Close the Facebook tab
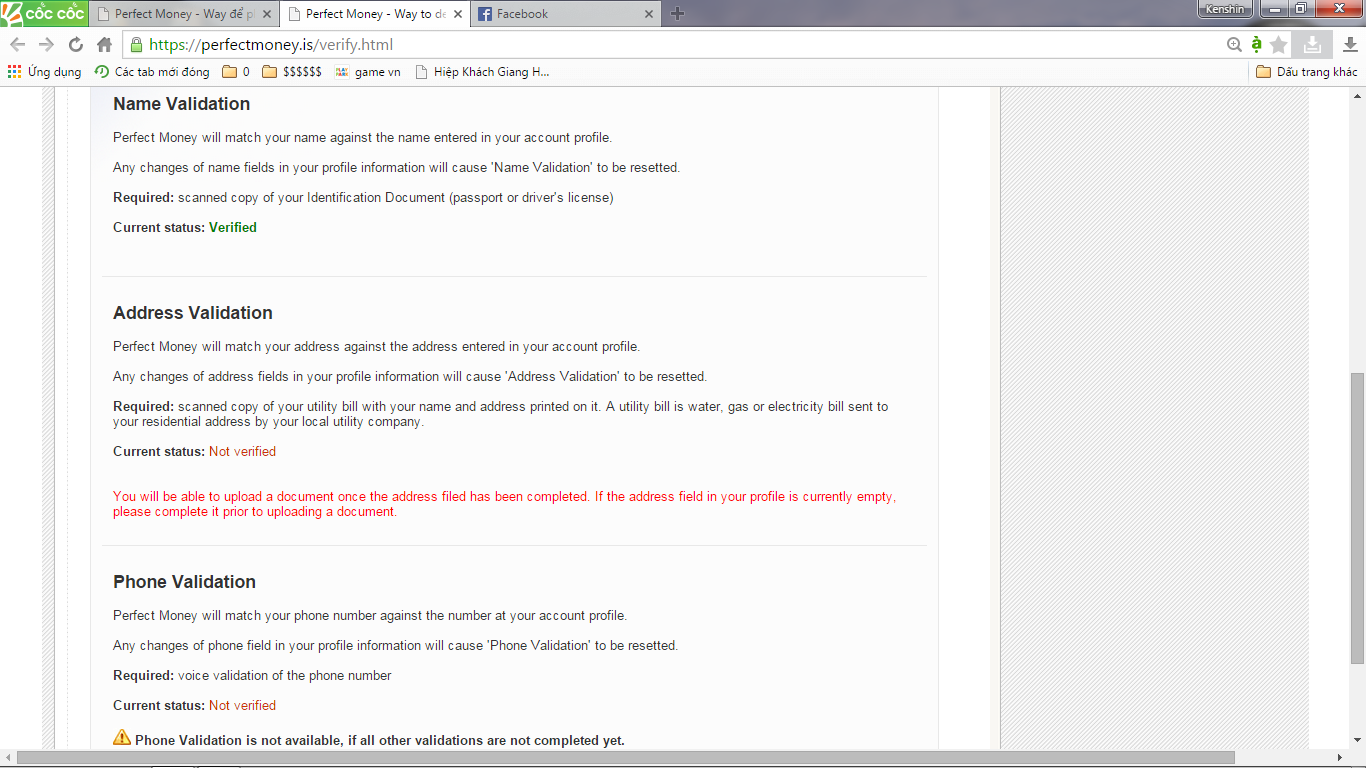The height and width of the screenshot is (768, 1366). [649, 14]
